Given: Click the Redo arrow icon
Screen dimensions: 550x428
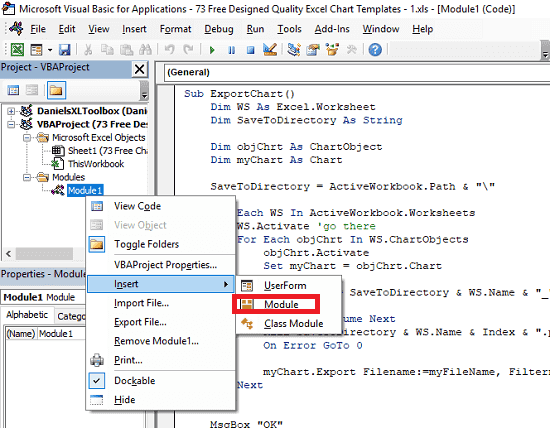Looking at the screenshot, I should (x=189, y=50).
